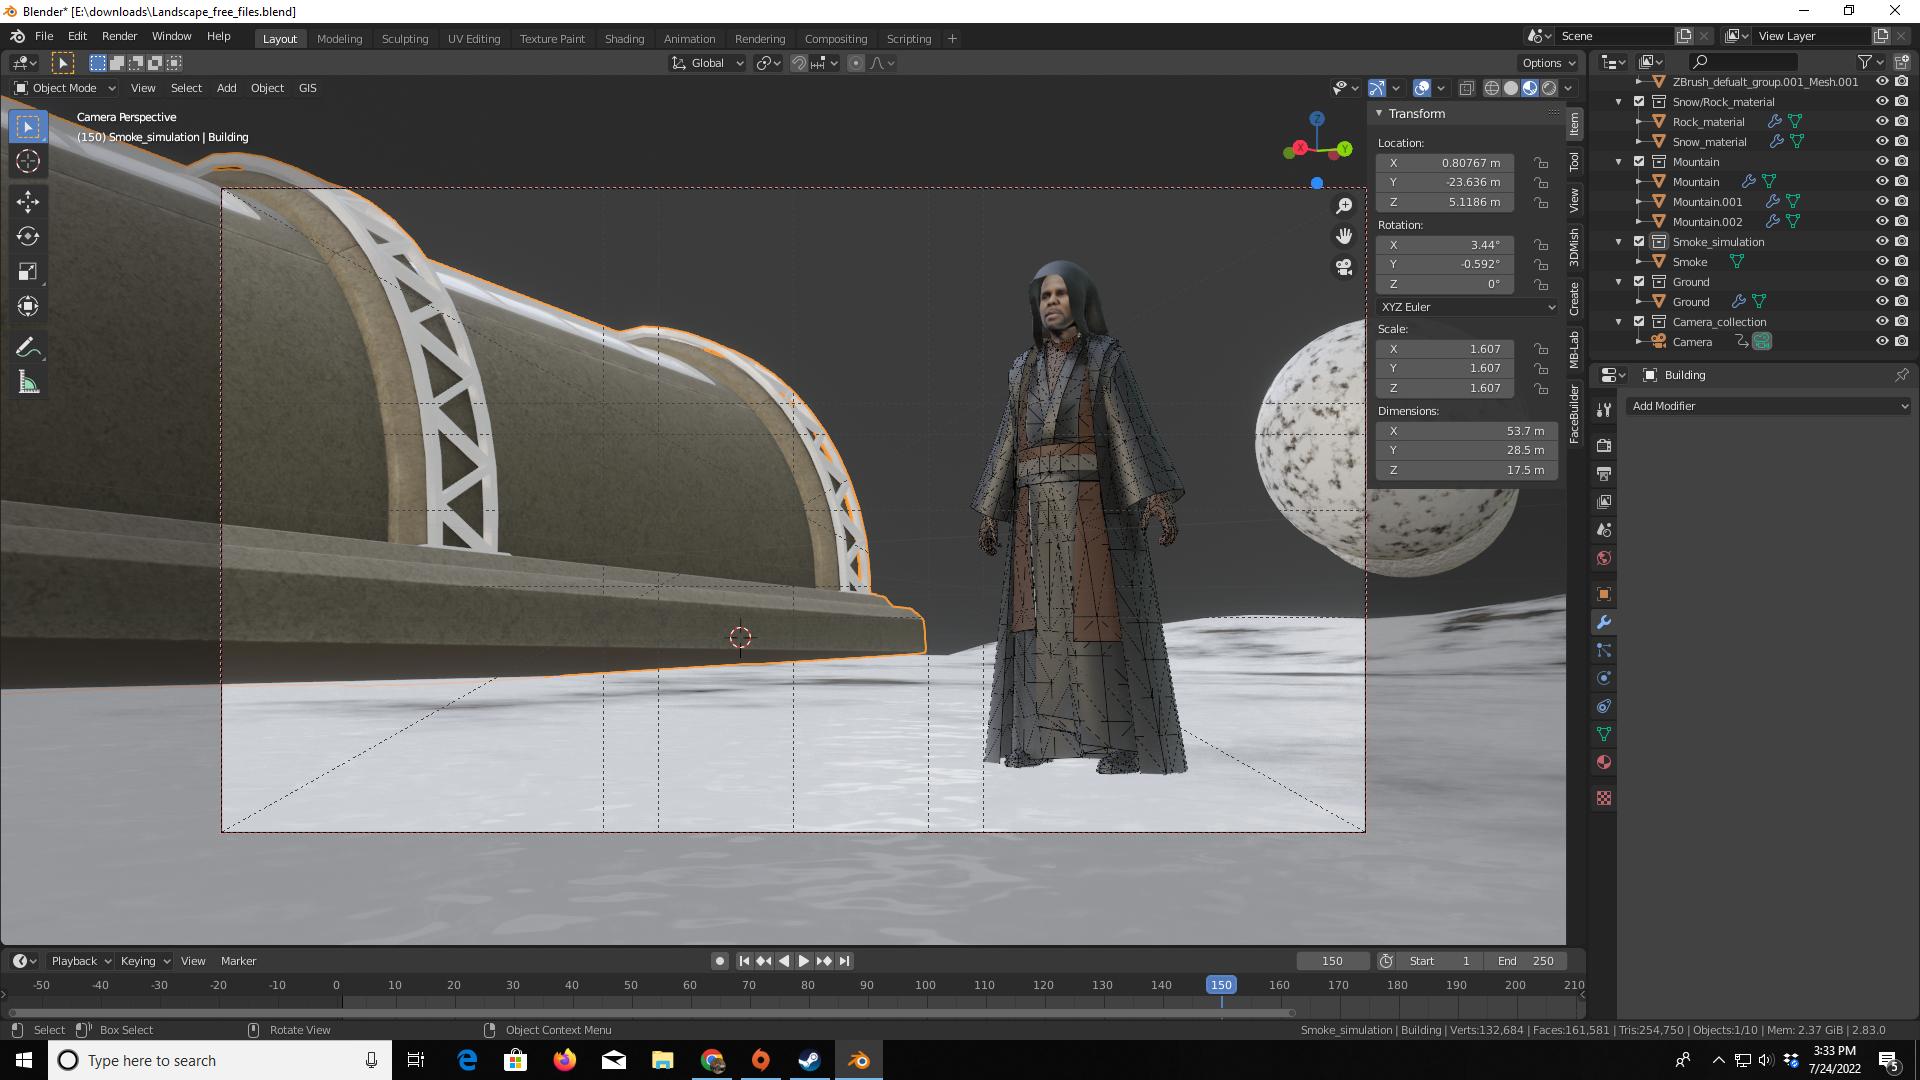The width and height of the screenshot is (1920, 1080).
Task: Select the Measure tool
Action: click(28, 383)
